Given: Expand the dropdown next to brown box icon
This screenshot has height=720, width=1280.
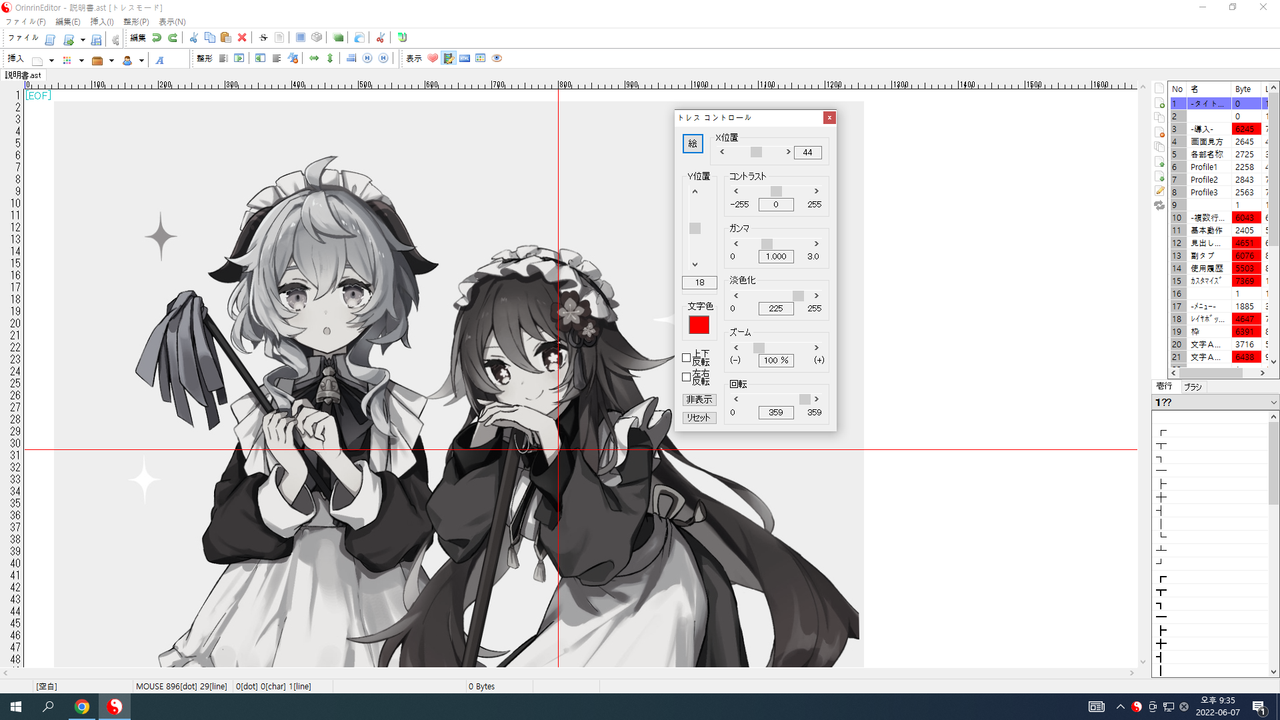Looking at the screenshot, I should click(x=112, y=61).
